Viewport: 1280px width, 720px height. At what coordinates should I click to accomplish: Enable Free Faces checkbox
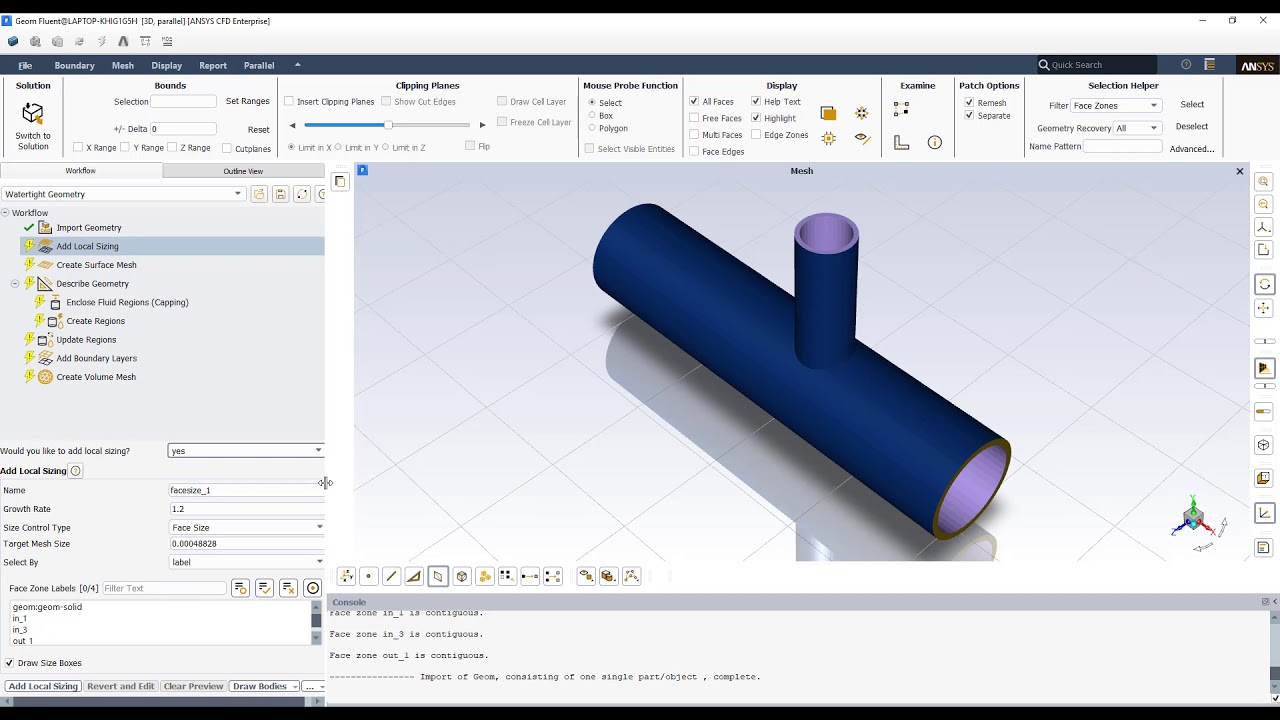click(x=694, y=118)
